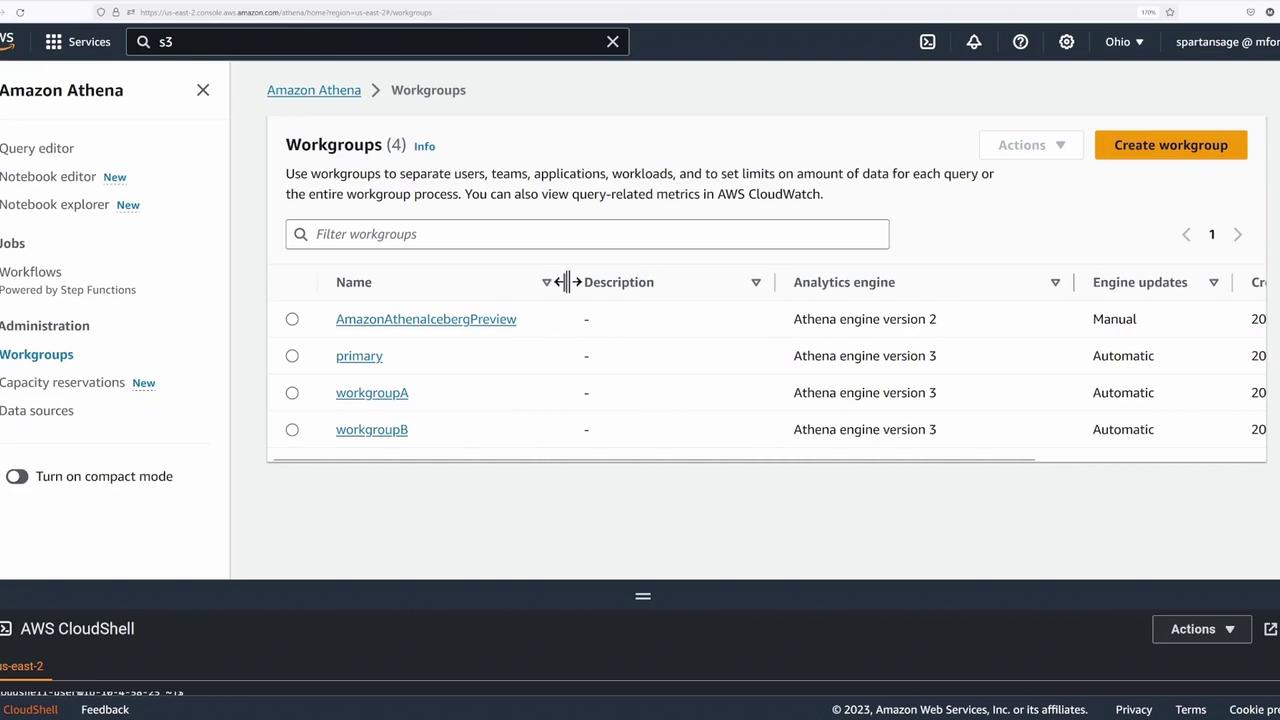The height and width of the screenshot is (720, 1280).
Task: Go to the next workgroups page
Action: coord(1238,234)
